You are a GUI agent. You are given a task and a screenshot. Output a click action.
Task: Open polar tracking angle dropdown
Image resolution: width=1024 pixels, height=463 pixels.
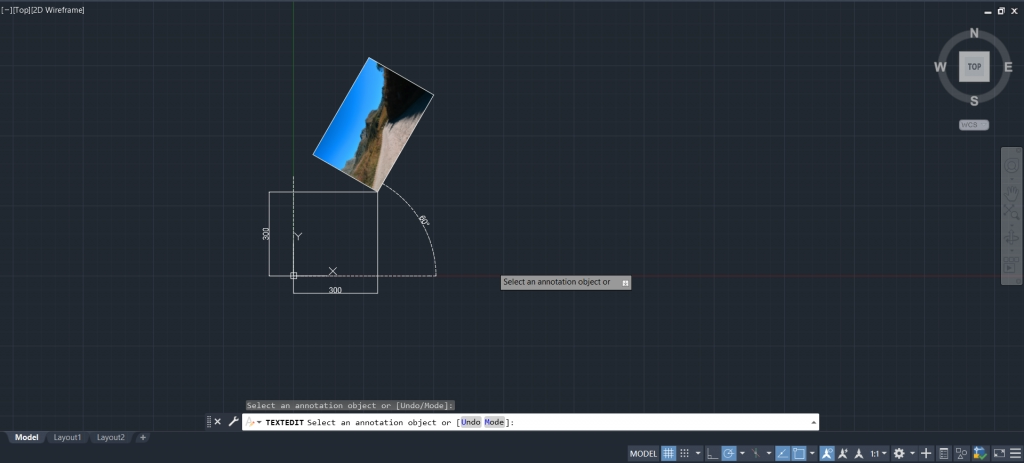pos(743,453)
